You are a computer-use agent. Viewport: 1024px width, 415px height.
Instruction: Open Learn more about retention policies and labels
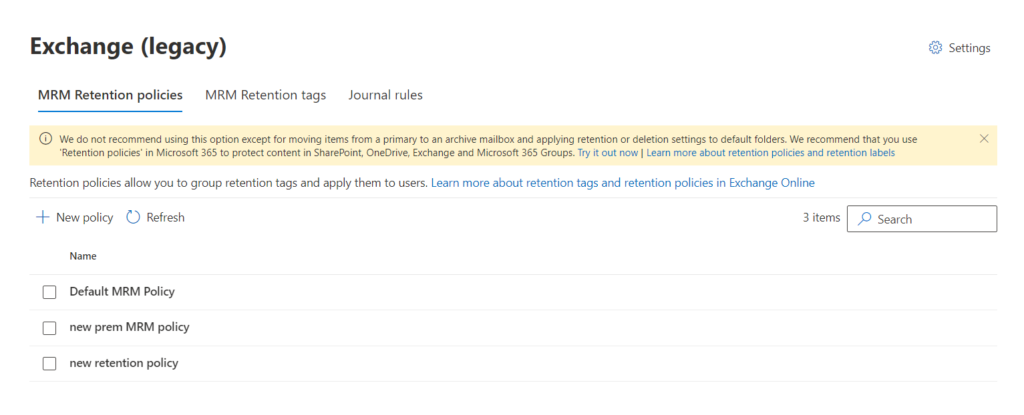[771, 153]
